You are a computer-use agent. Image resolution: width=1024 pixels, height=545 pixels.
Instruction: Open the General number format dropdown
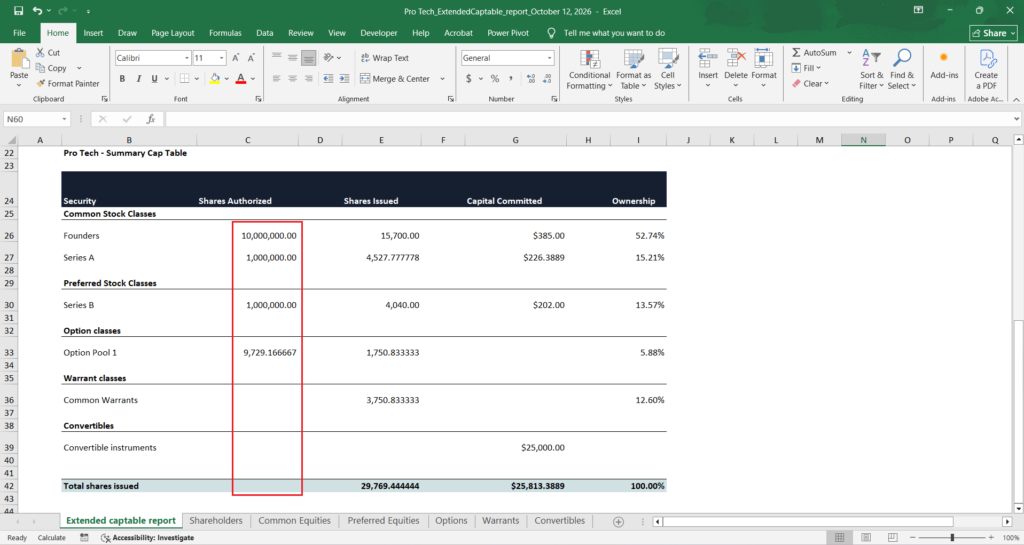[x=549, y=58]
